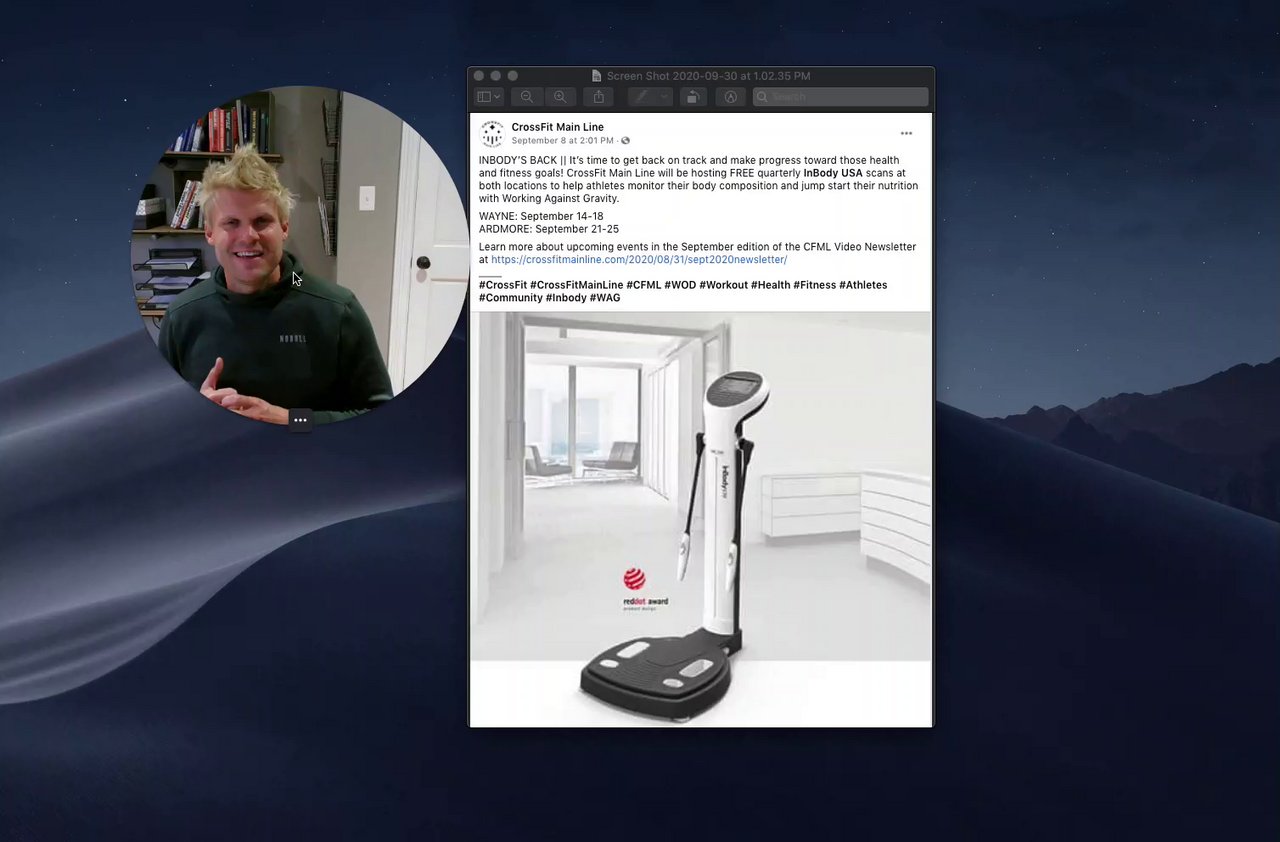Click the ARDMORE: September 21-25 line
The width and height of the screenshot is (1280, 842).
549,229
